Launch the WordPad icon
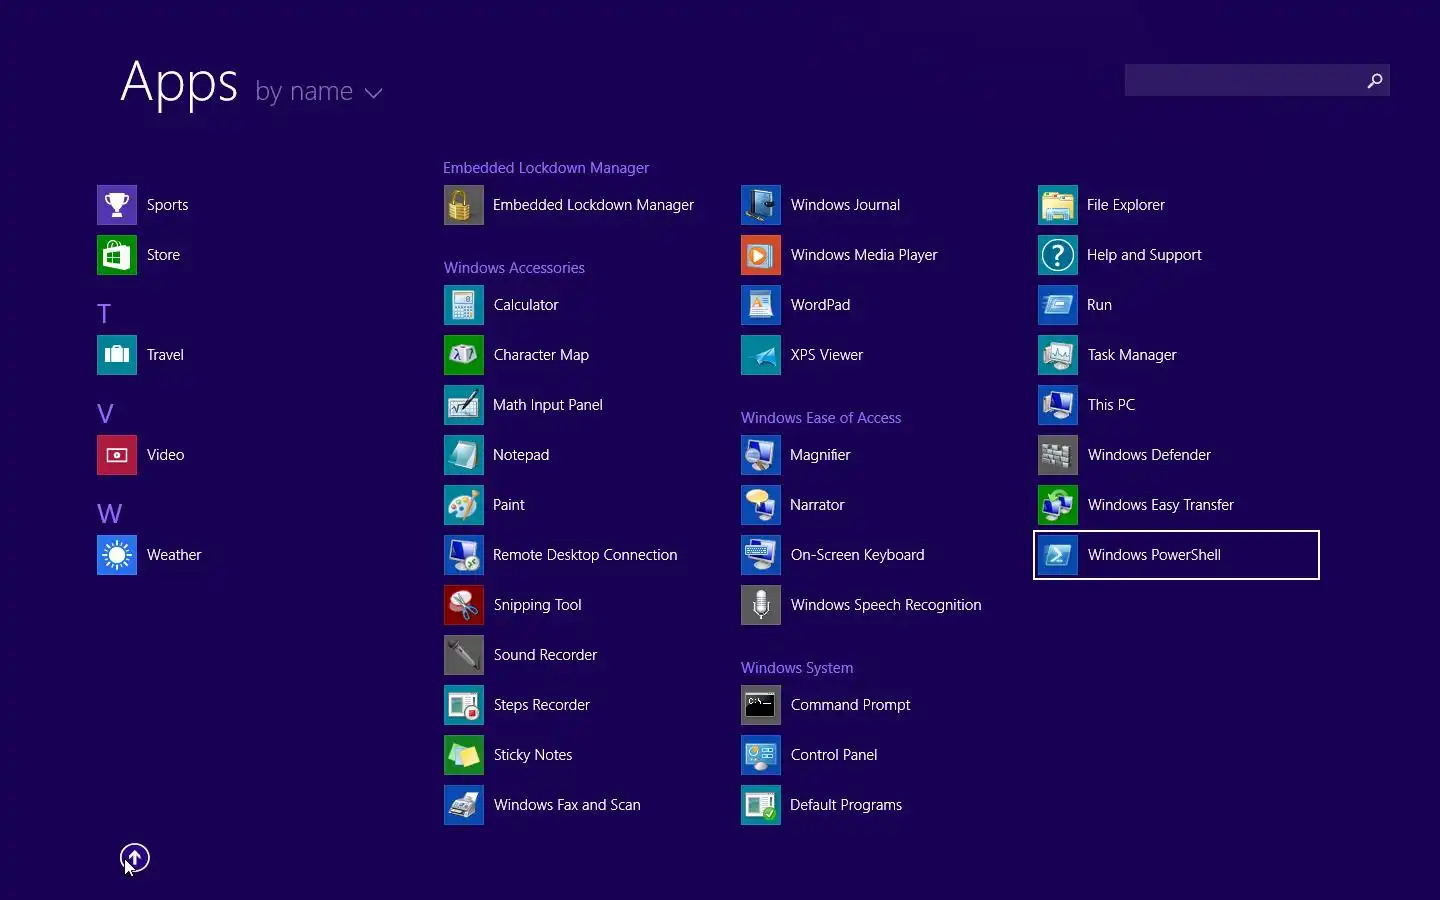This screenshot has height=900, width=1440. tap(761, 305)
